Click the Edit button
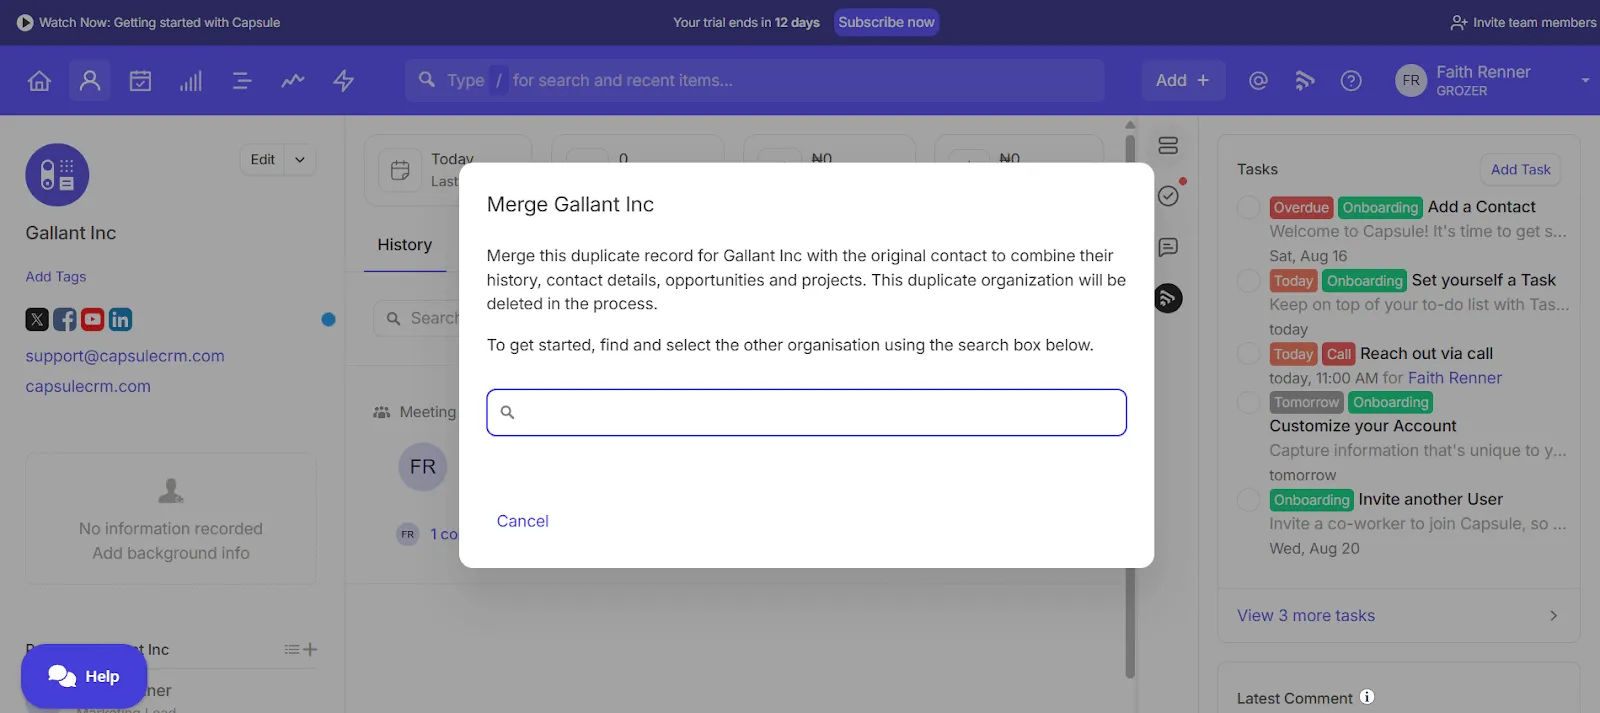This screenshot has height=713, width=1600. (263, 160)
